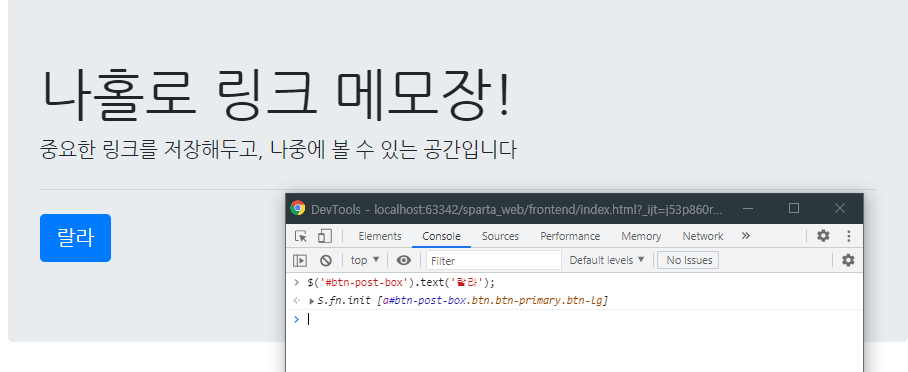The height and width of the screenshot is (372, 908).
Task: Create live expression eye icon
Action: tap(404, 260)
